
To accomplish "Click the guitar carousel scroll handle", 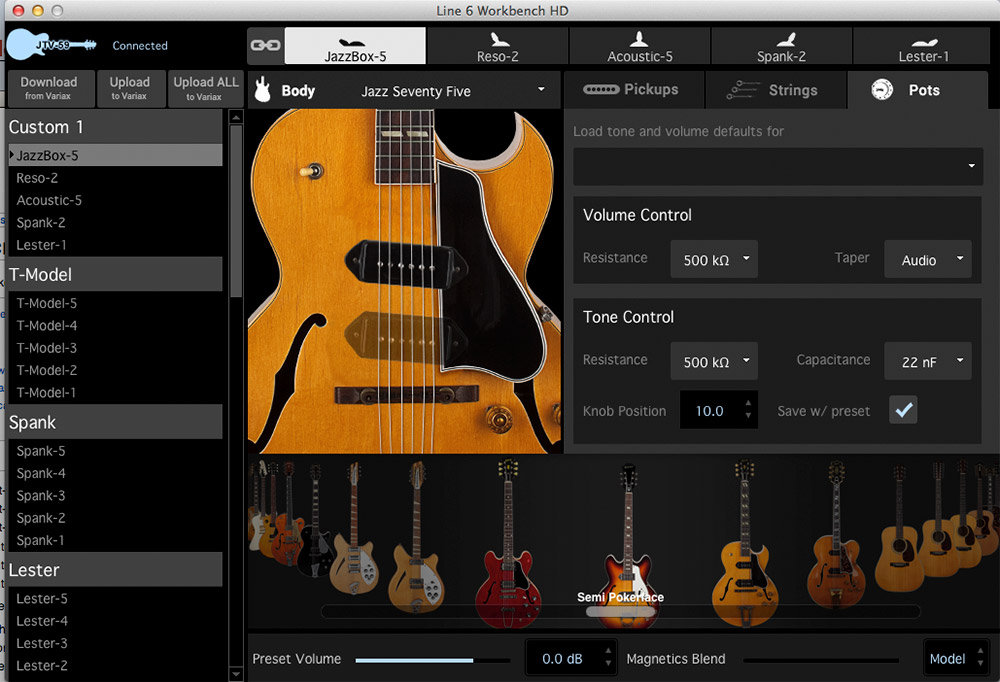I will click(621, 611).
